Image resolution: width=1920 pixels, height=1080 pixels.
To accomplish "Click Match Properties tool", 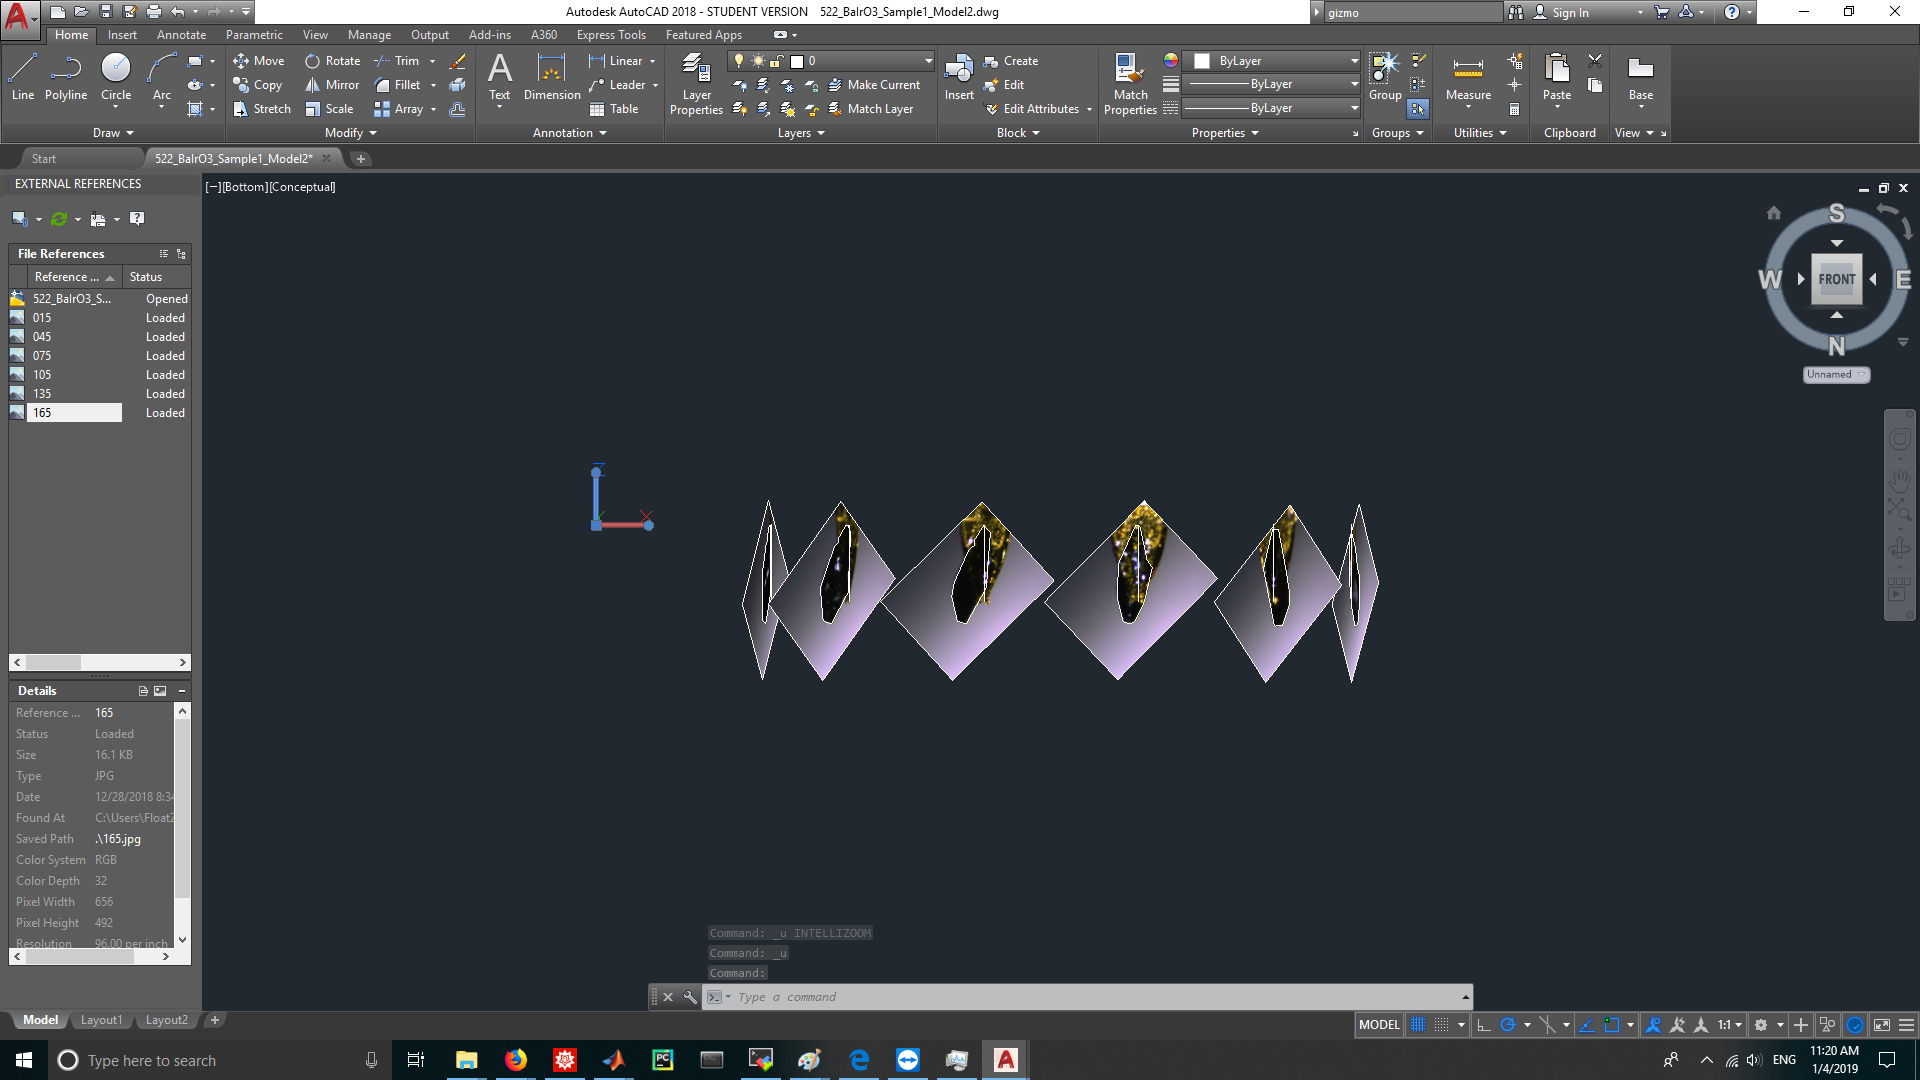I will pos(1130,85).
